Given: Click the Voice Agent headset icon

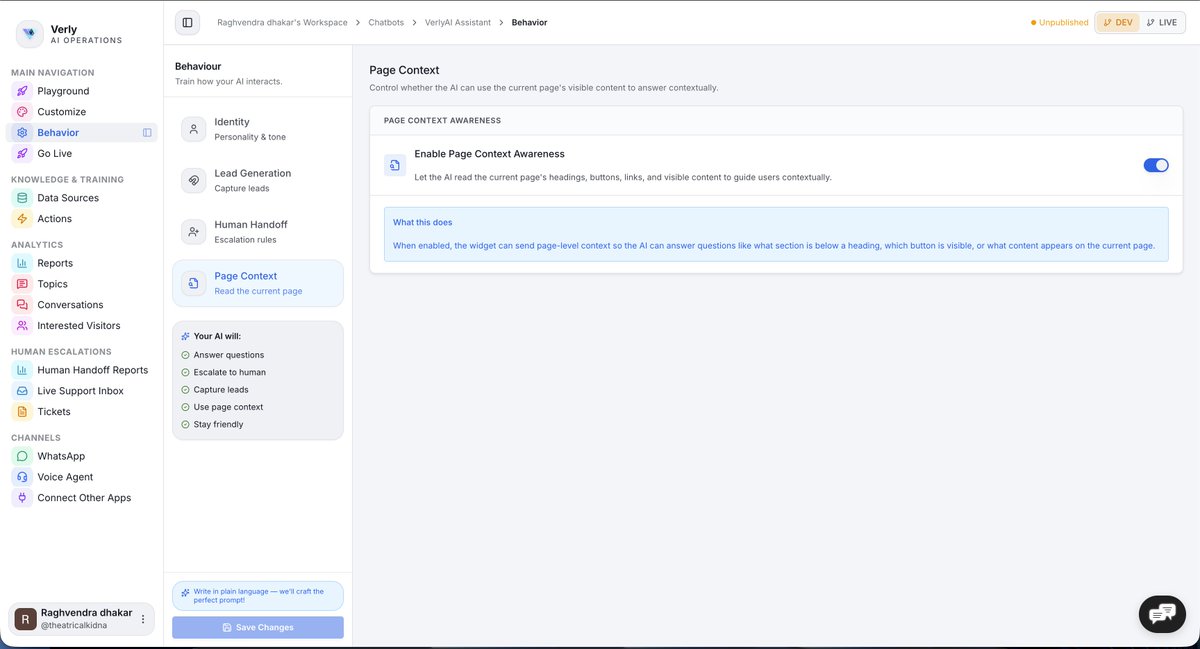Looking at the screenshot, I should coord(21,477).
